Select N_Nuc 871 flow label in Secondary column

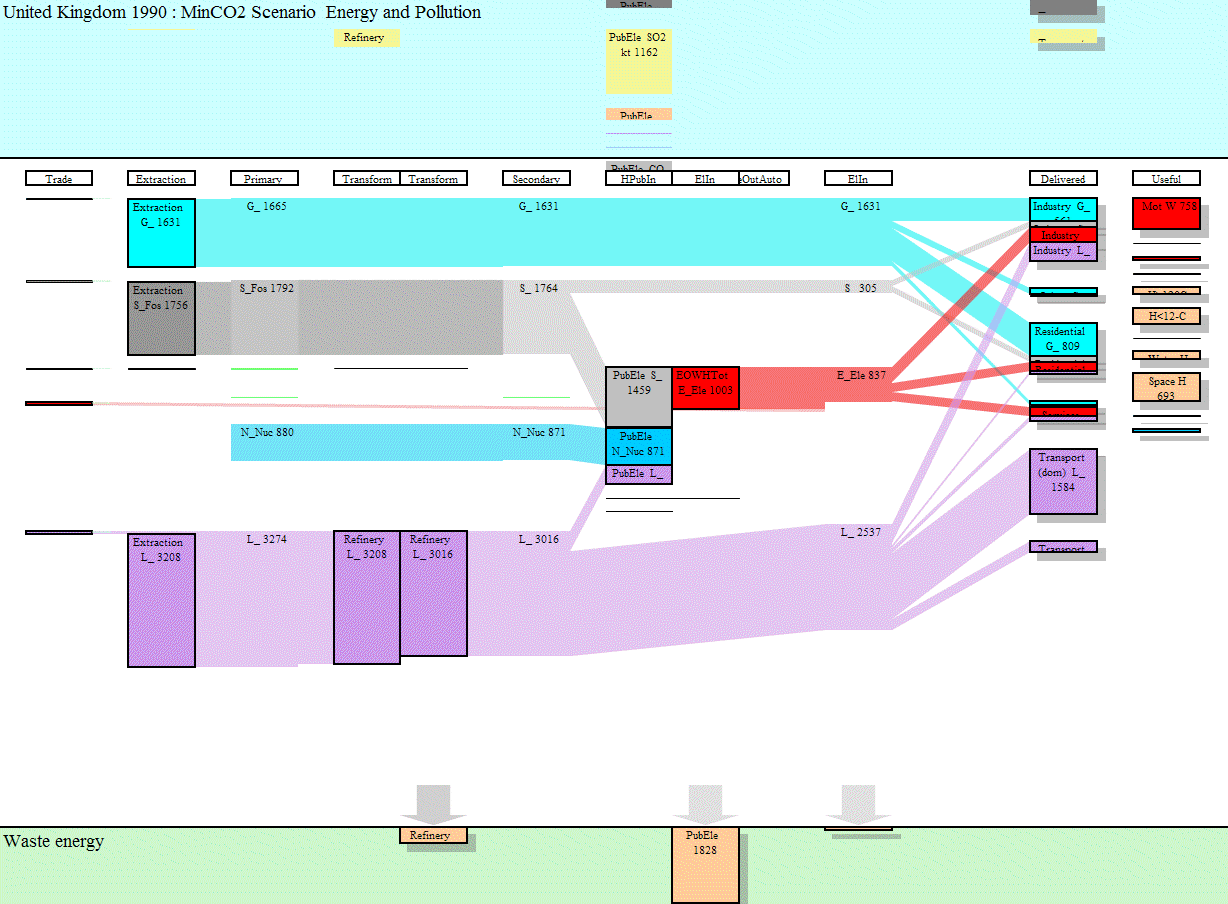tap(539, 432)
